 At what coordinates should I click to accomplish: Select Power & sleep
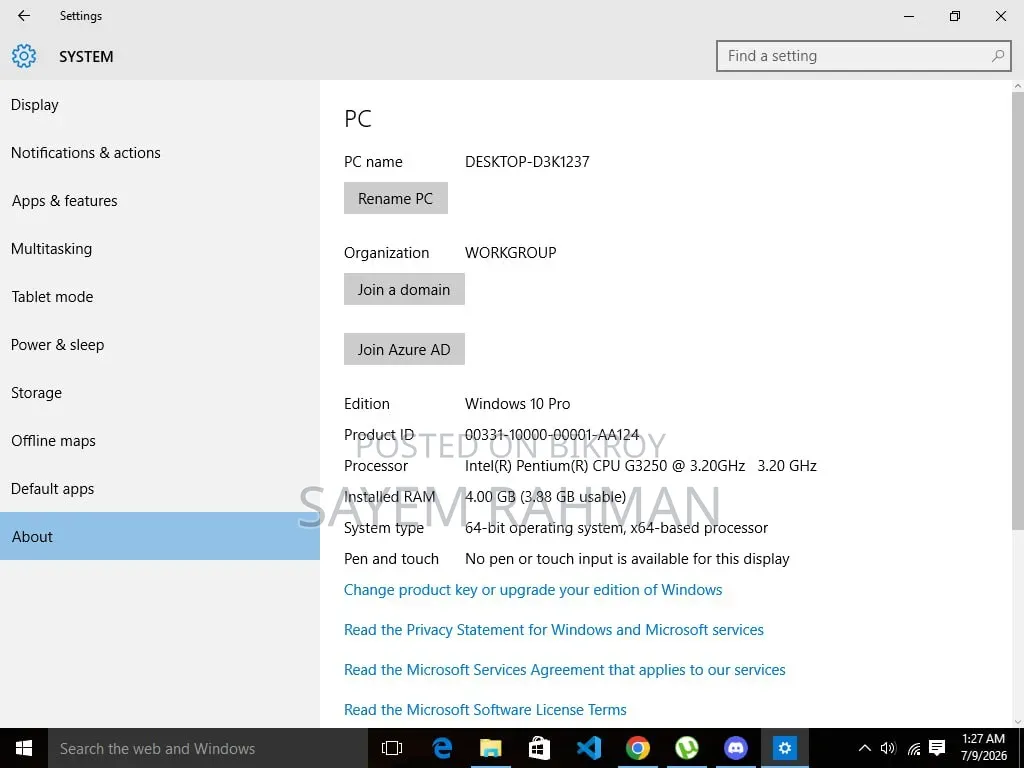pos(160,345)
